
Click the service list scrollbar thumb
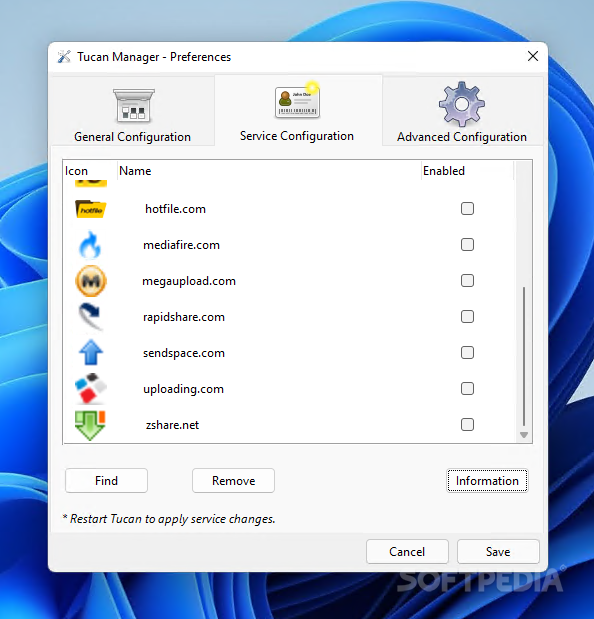(524, 357)
